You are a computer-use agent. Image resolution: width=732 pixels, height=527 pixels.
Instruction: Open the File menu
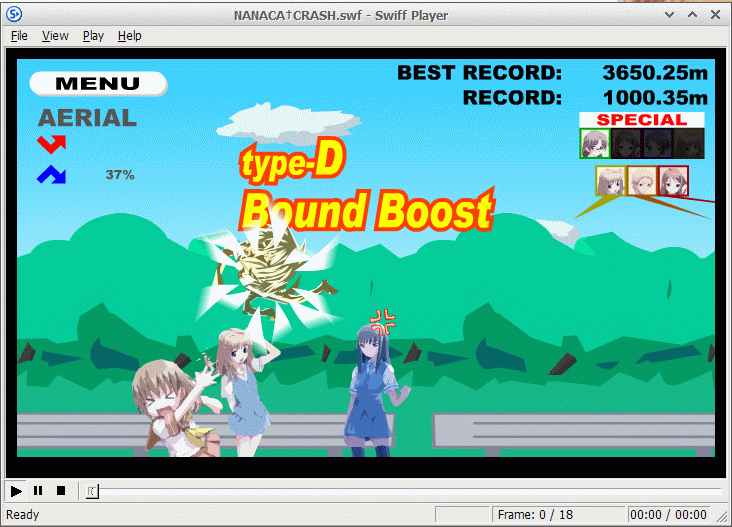[x=19, y=36]
